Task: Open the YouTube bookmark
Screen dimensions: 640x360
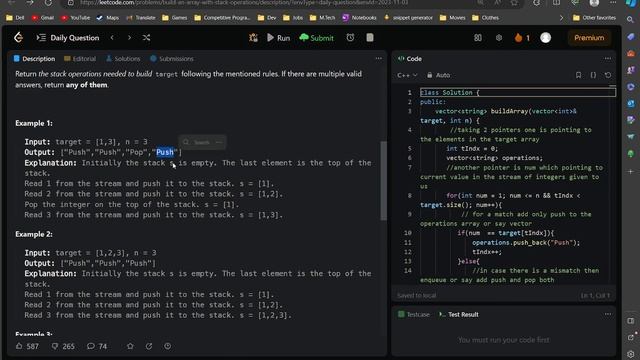Action: (x=76, y=18)
